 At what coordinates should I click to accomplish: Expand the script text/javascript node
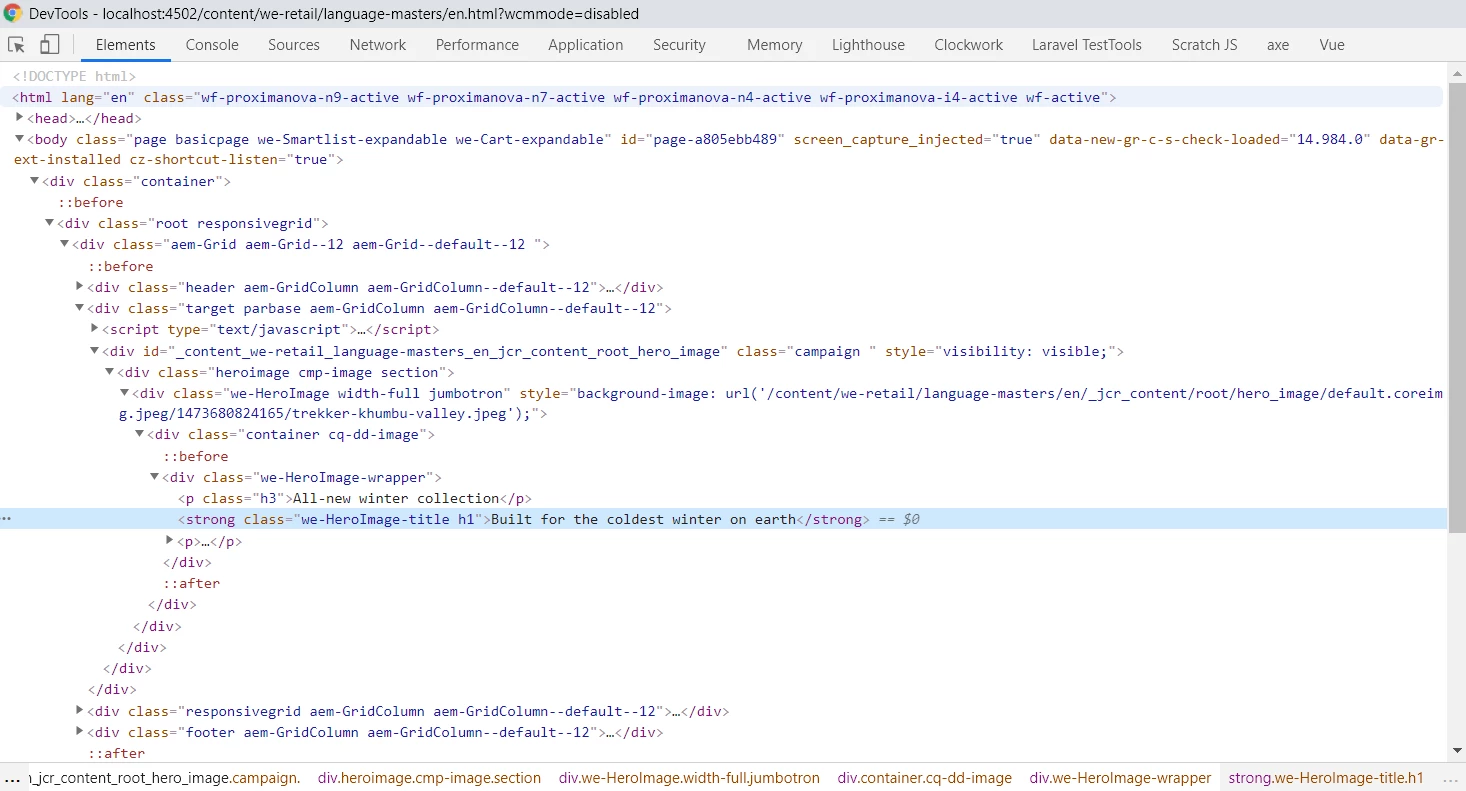[x=95, y=329]
